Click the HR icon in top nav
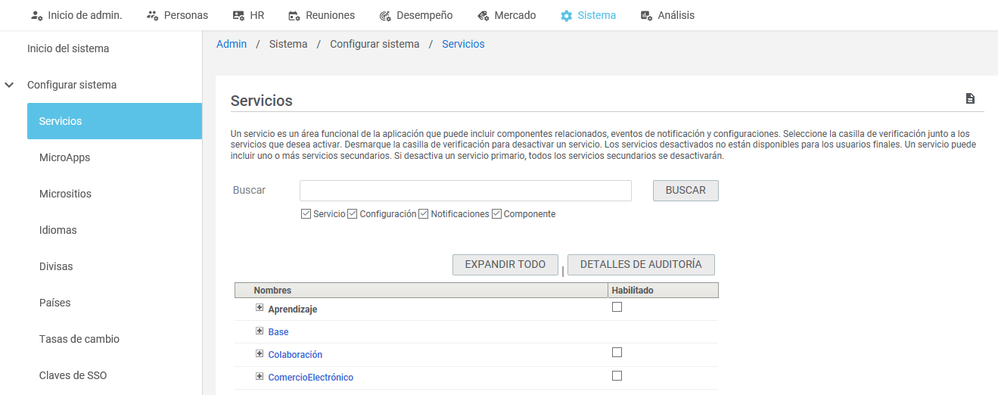Screen dimensions: 998x395 pos(238,15)
